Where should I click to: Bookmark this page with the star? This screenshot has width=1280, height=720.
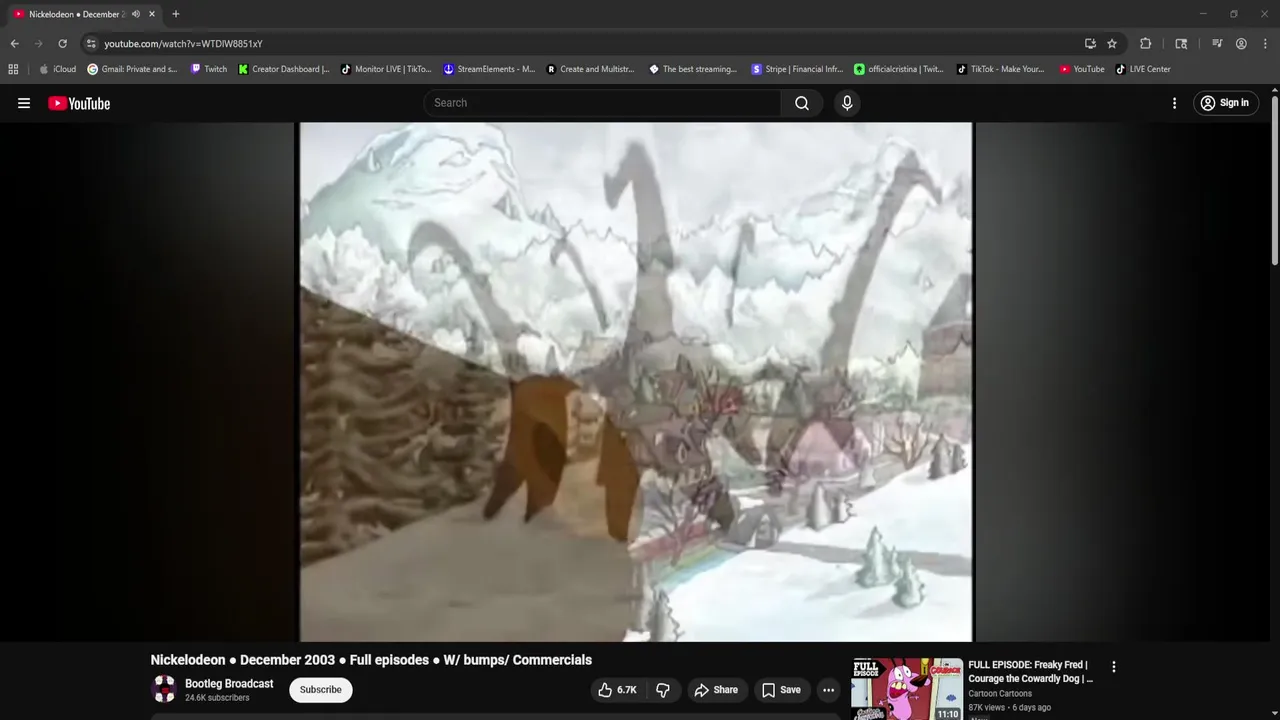1112,44
